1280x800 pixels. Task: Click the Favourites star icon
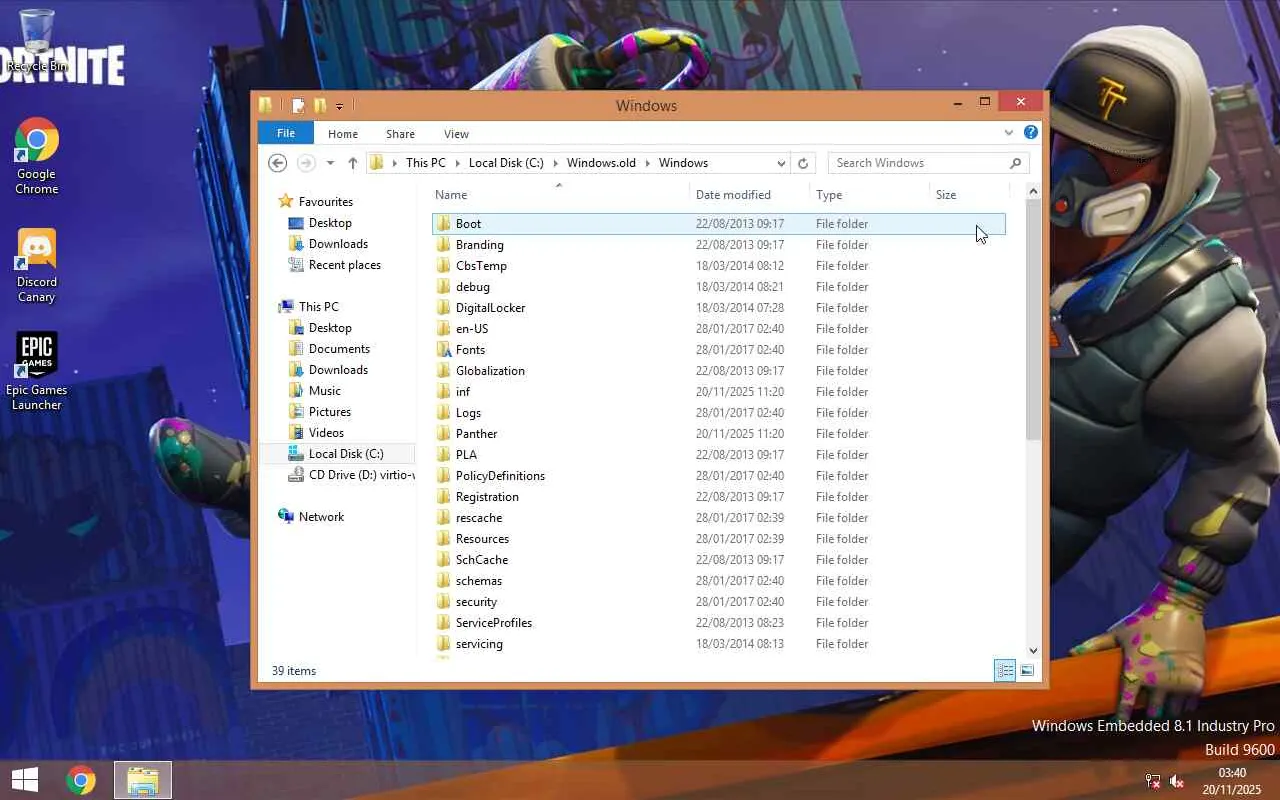287,201
